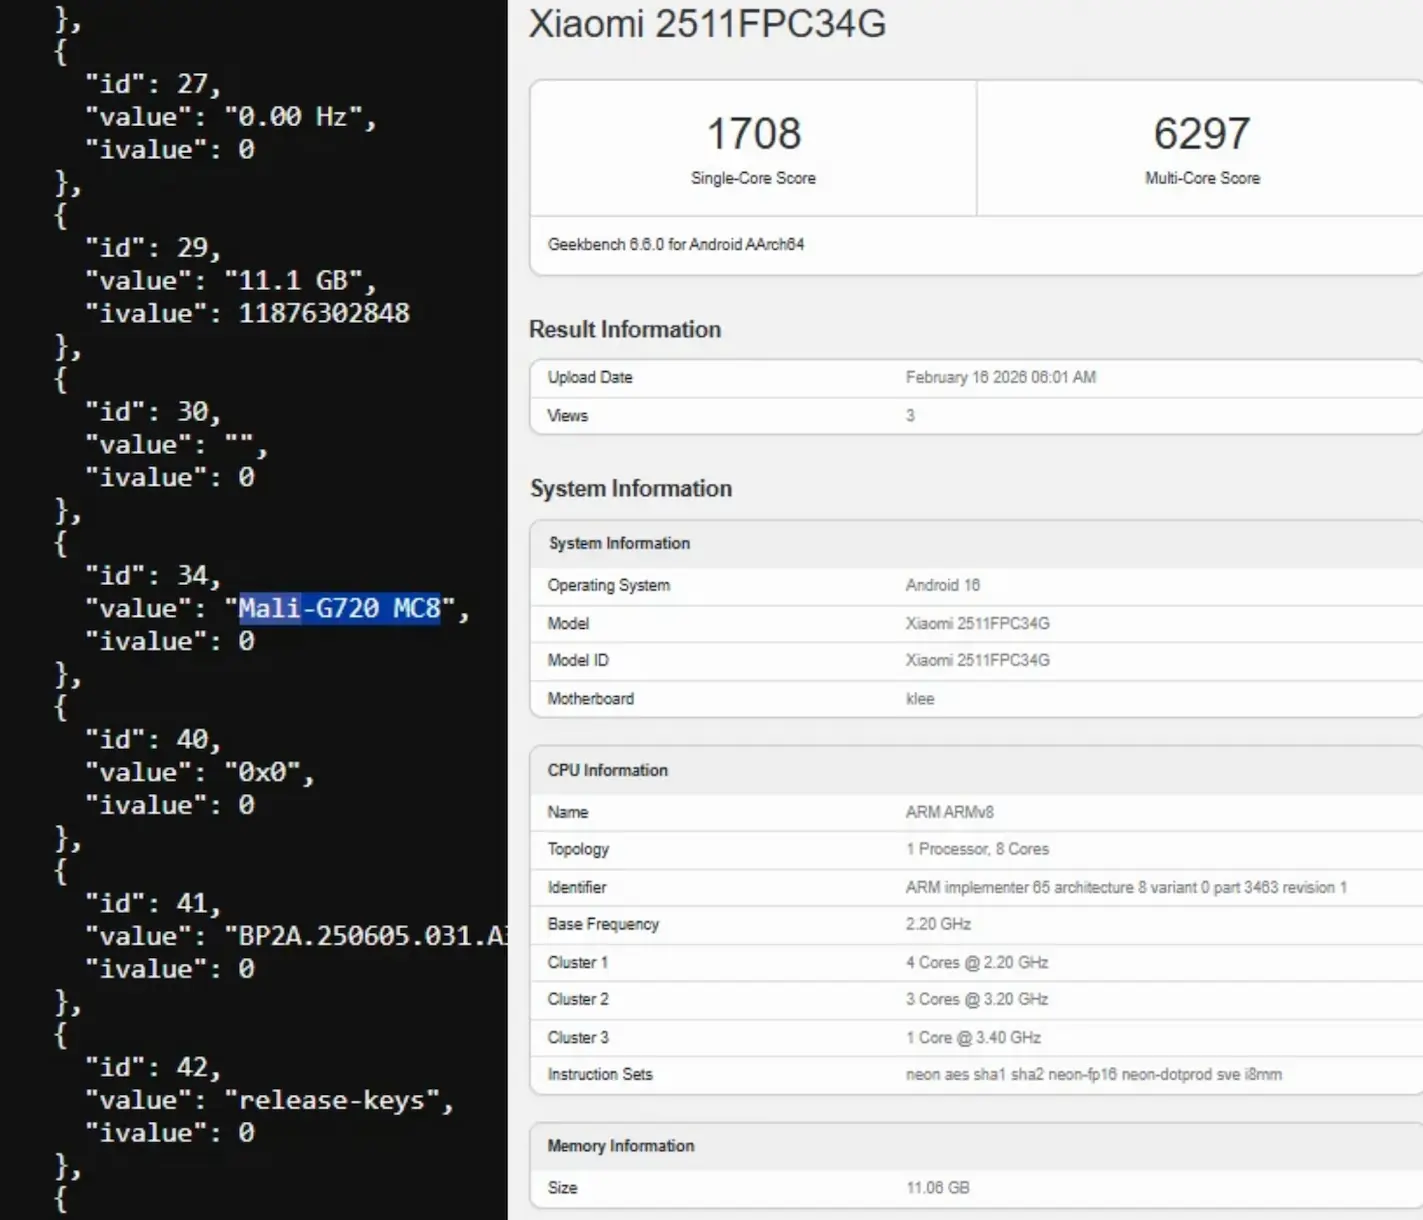1423x1220 pixels.
Task: Click the Geekbench for Android AArch64 version text
Action: point(675,244)
